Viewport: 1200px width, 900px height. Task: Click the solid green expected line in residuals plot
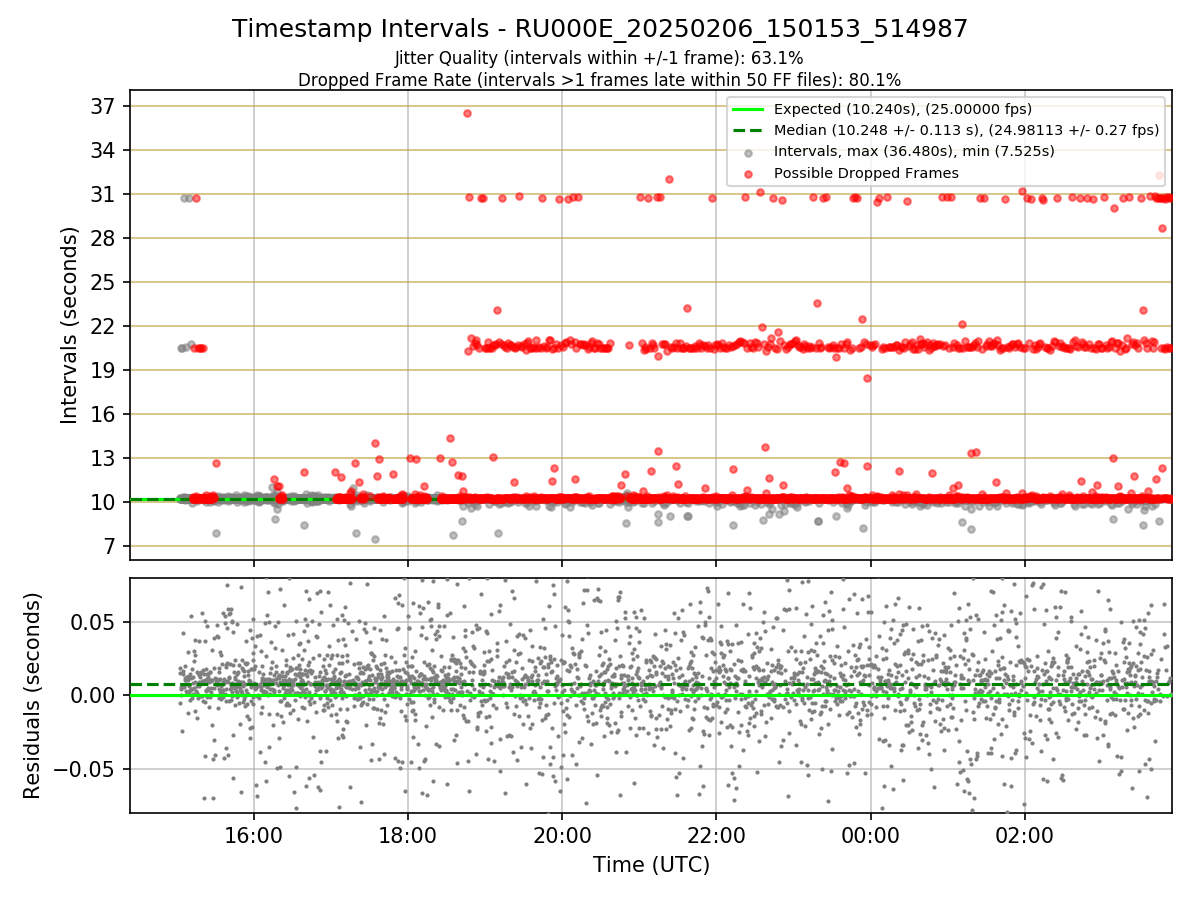click(651, 695)
